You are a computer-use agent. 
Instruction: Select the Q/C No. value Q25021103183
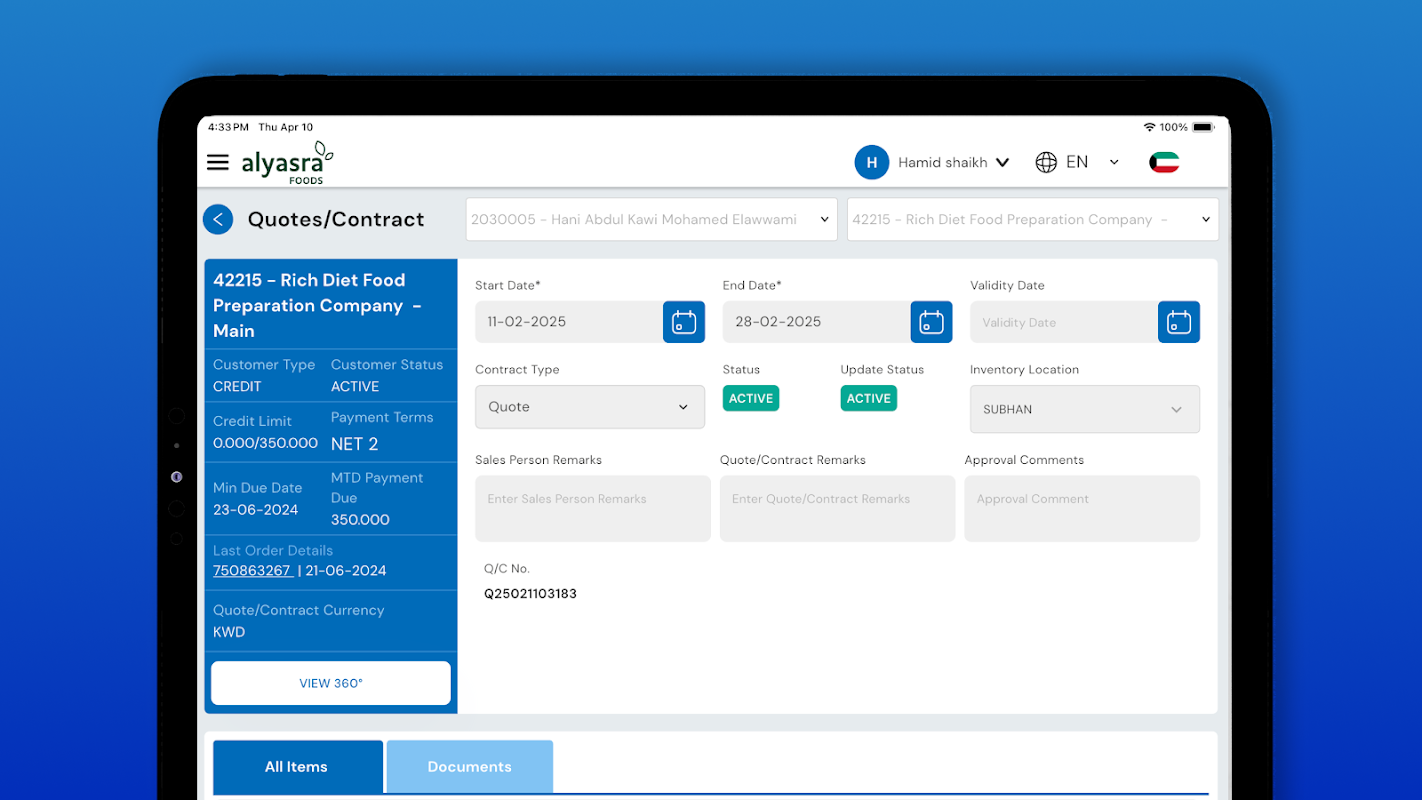pos(530,594)
